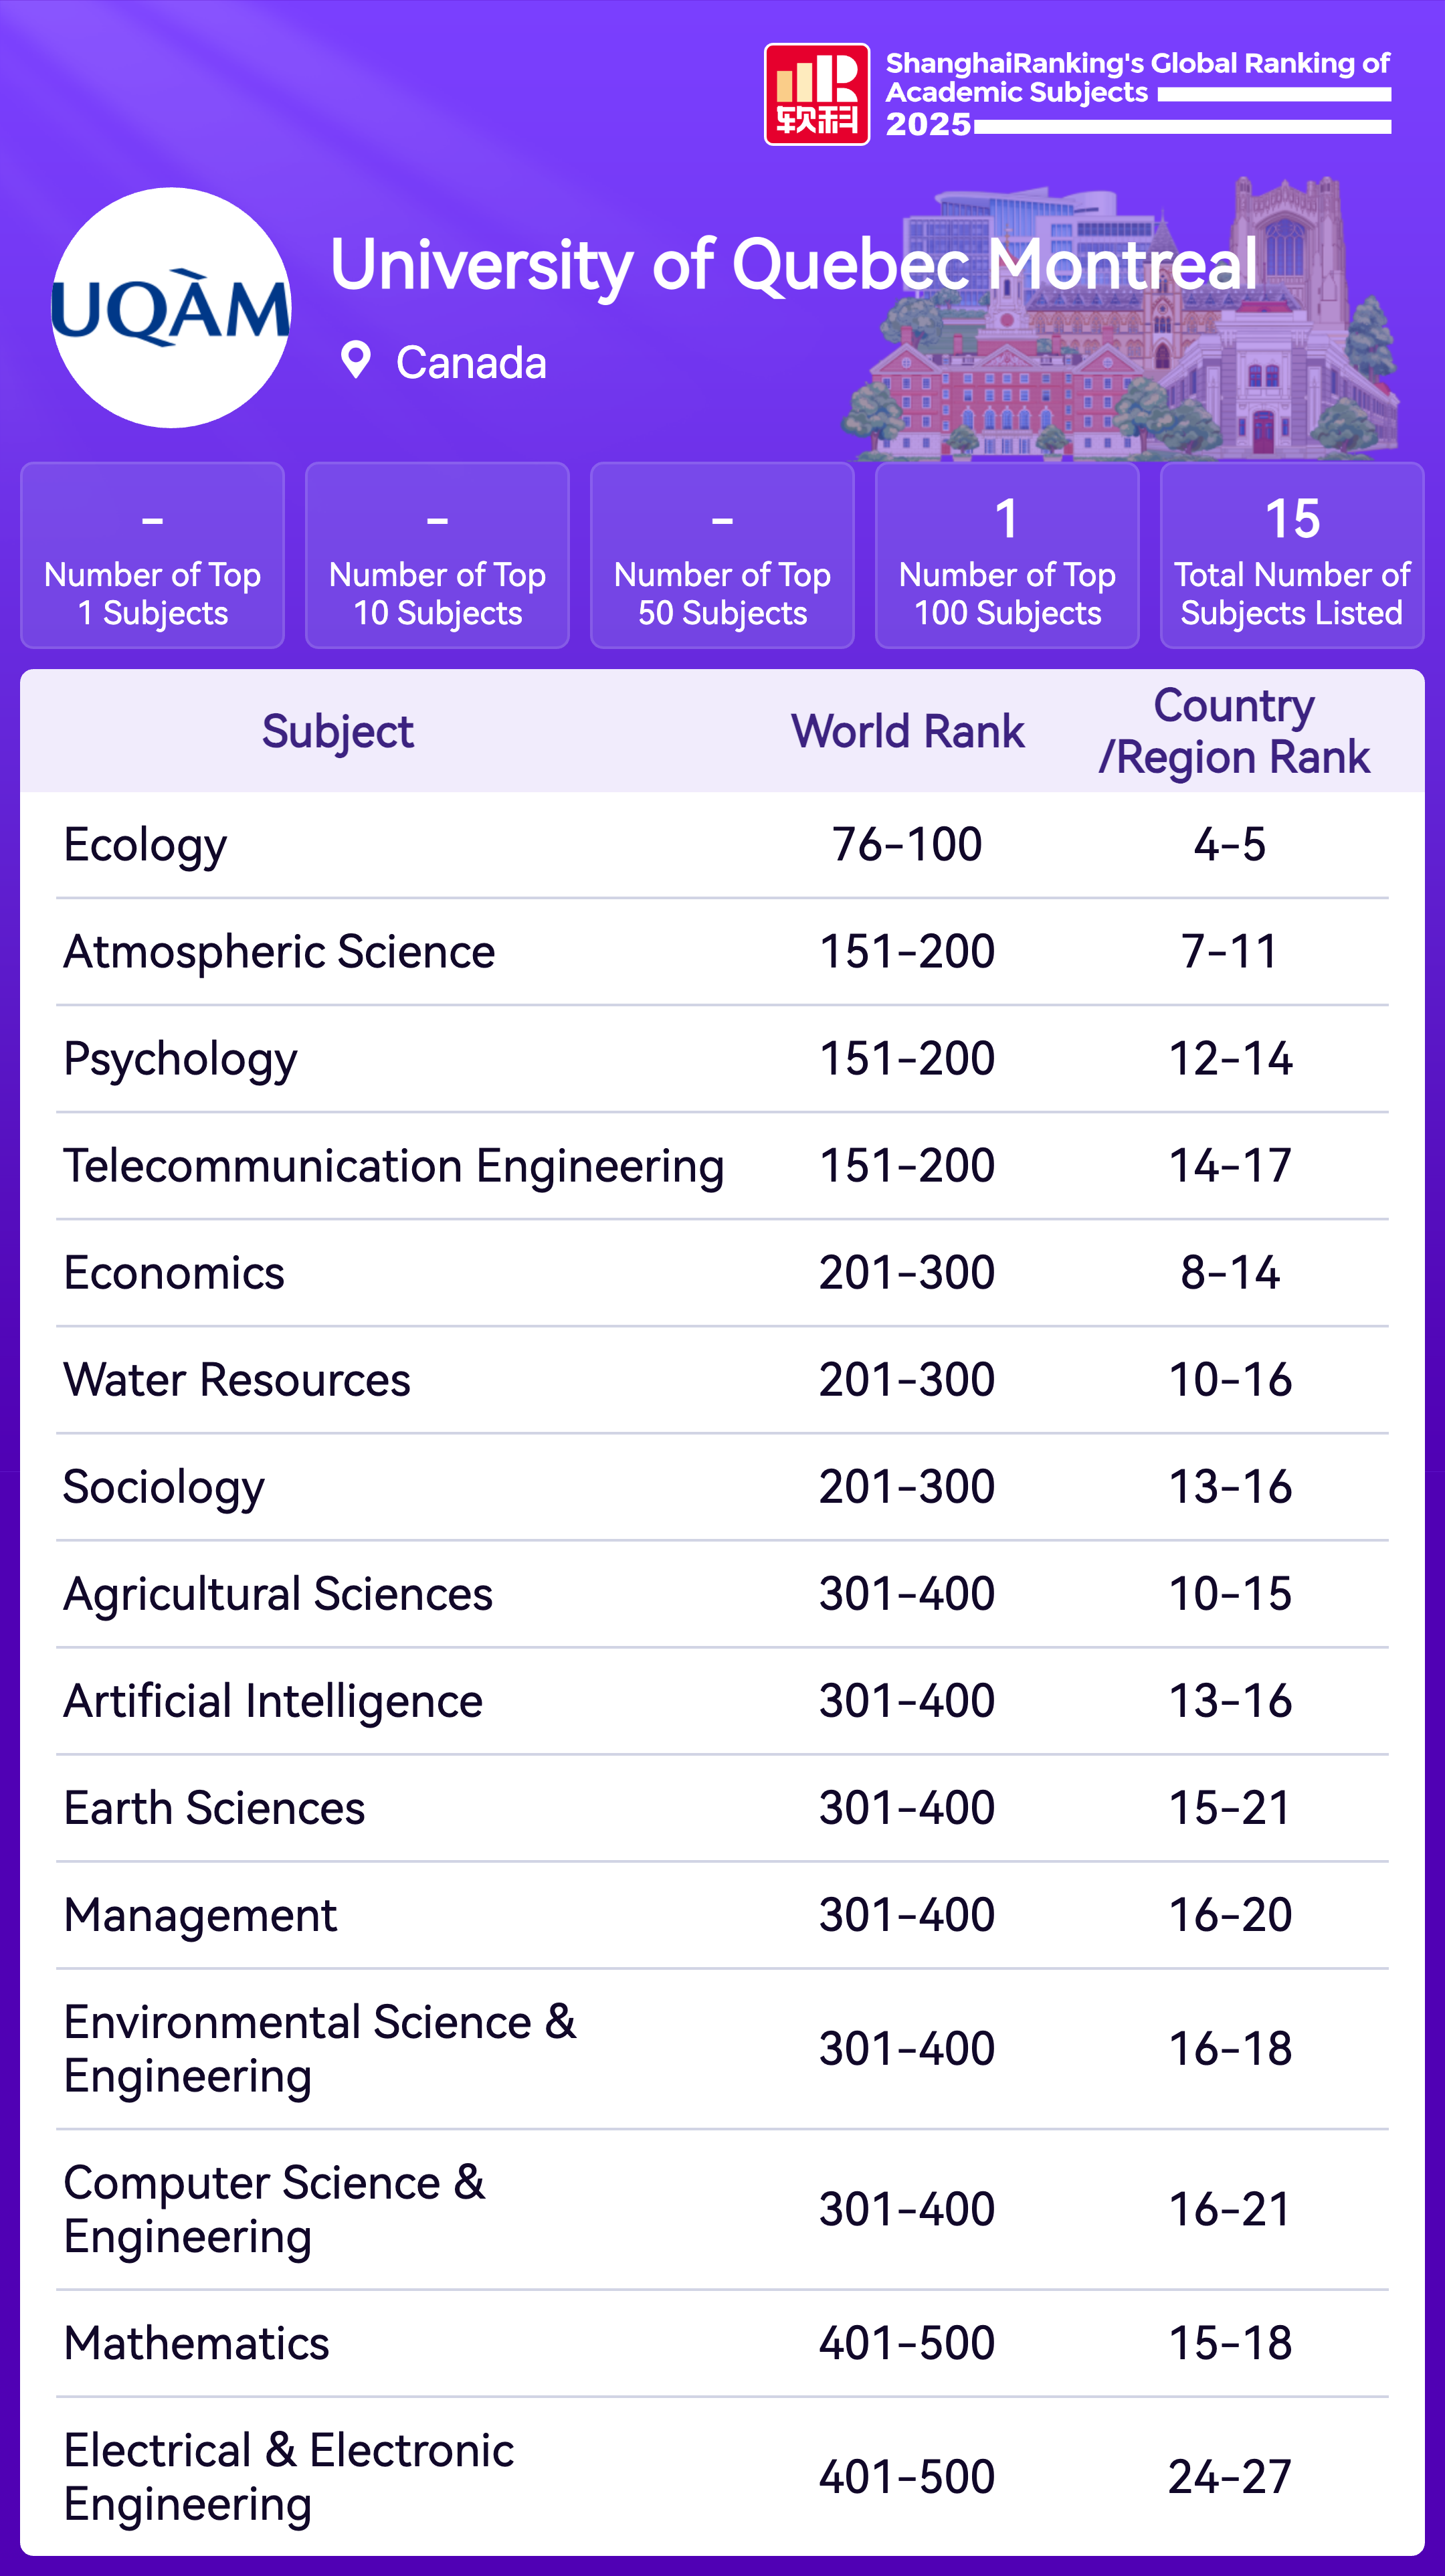The width and height of the screenshot is (1445, 2576).
Task: Click the World Rank column header
Action: [907, 731]
